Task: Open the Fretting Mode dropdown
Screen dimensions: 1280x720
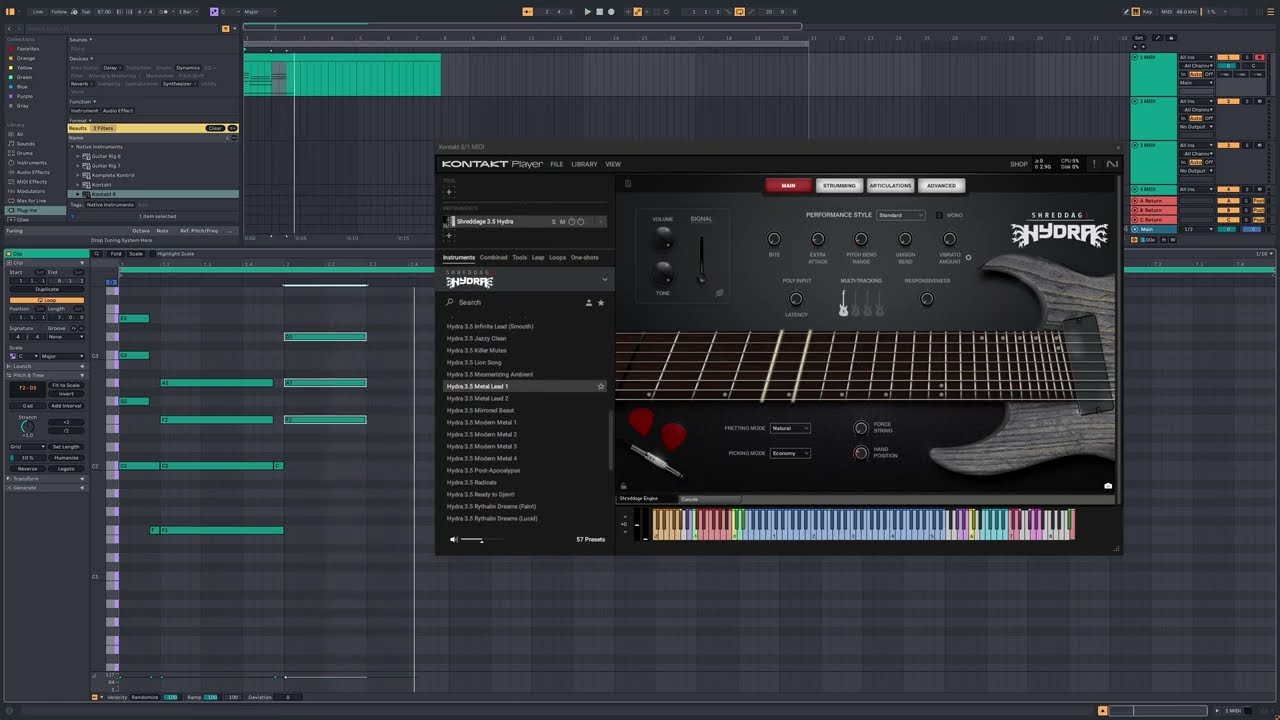Action: (790, 428)
